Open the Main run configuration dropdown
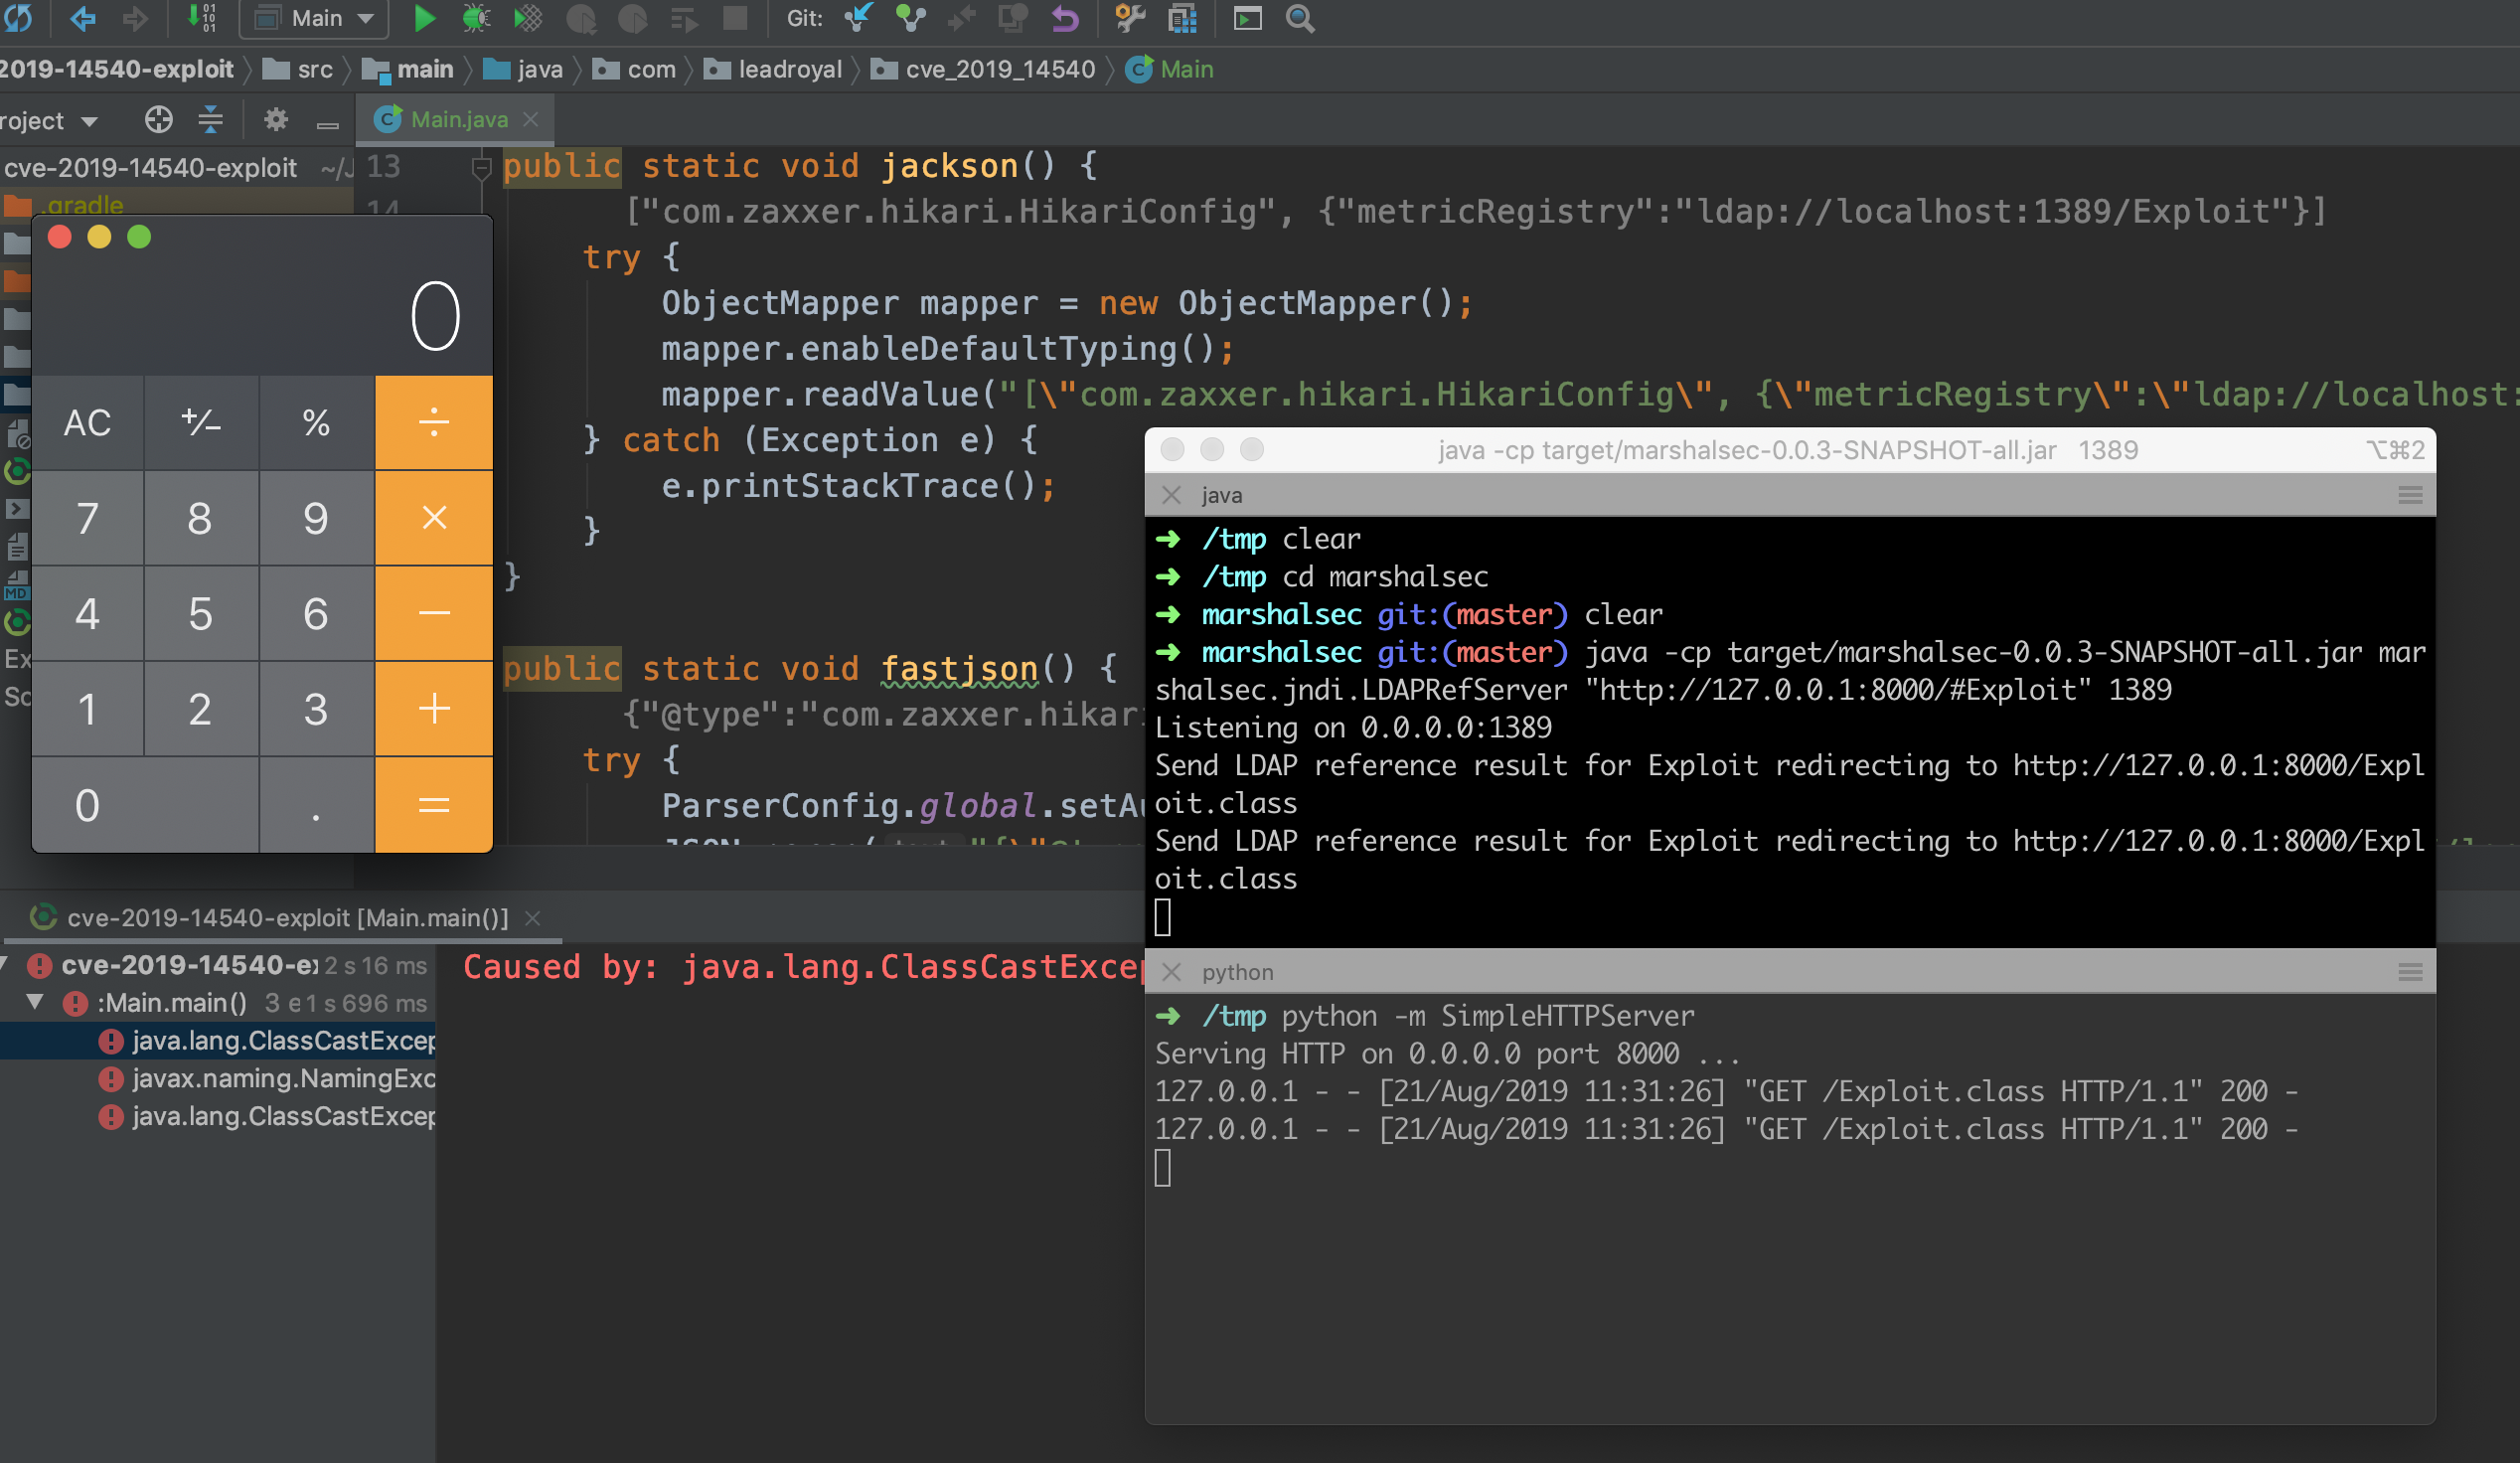Screen dimensions: 2520x1463 click(x=315, y=18)
